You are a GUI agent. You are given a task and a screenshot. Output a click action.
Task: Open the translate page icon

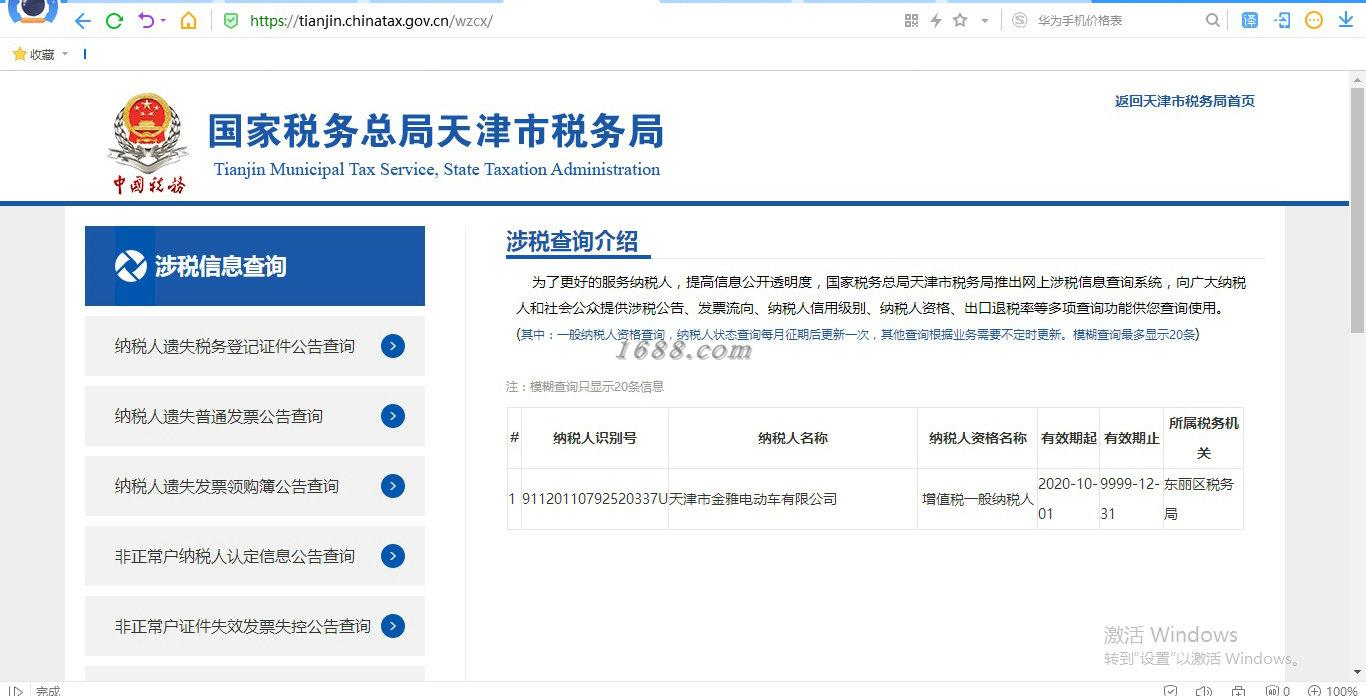point(1250,20)
